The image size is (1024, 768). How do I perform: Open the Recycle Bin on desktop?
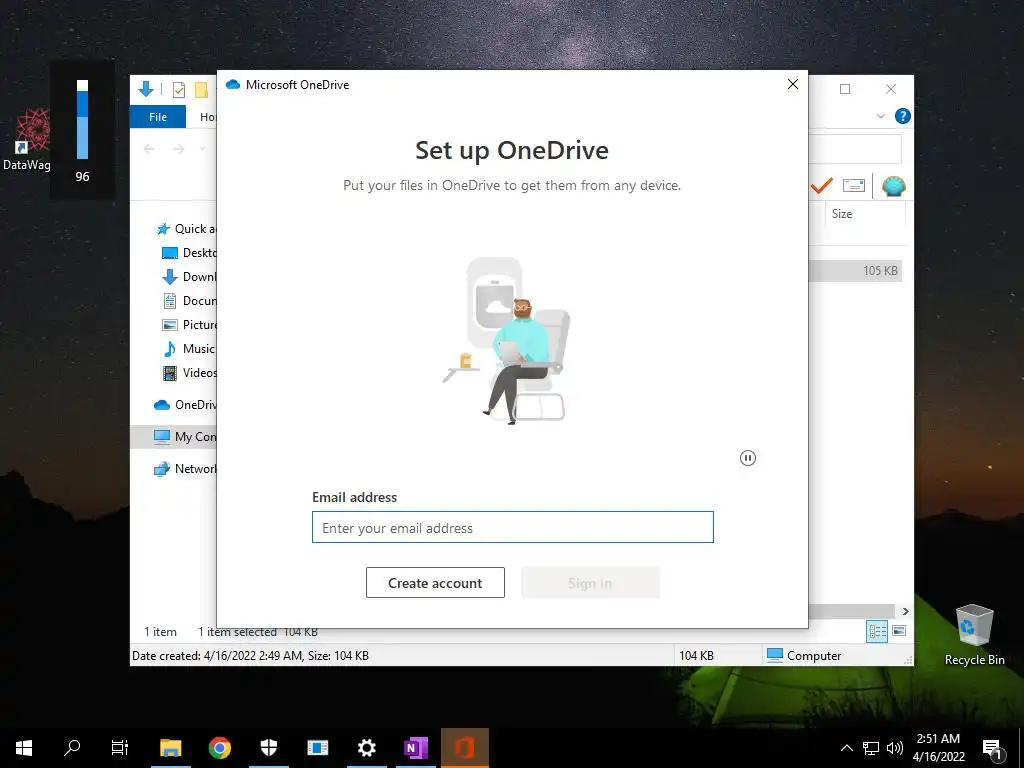[x=974, y=635]
